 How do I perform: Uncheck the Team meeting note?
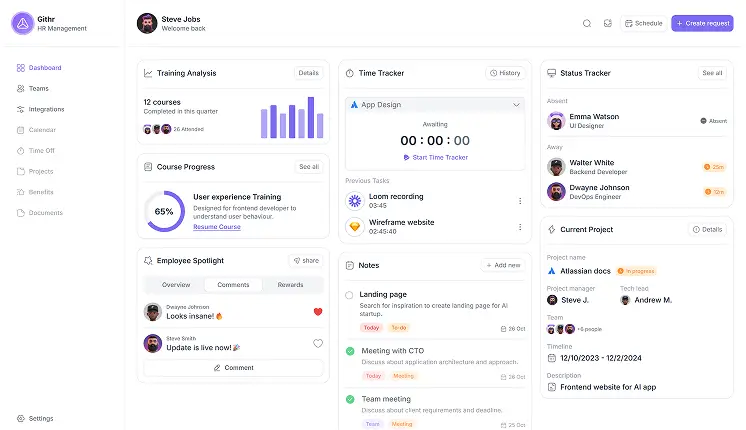point(350,399)
